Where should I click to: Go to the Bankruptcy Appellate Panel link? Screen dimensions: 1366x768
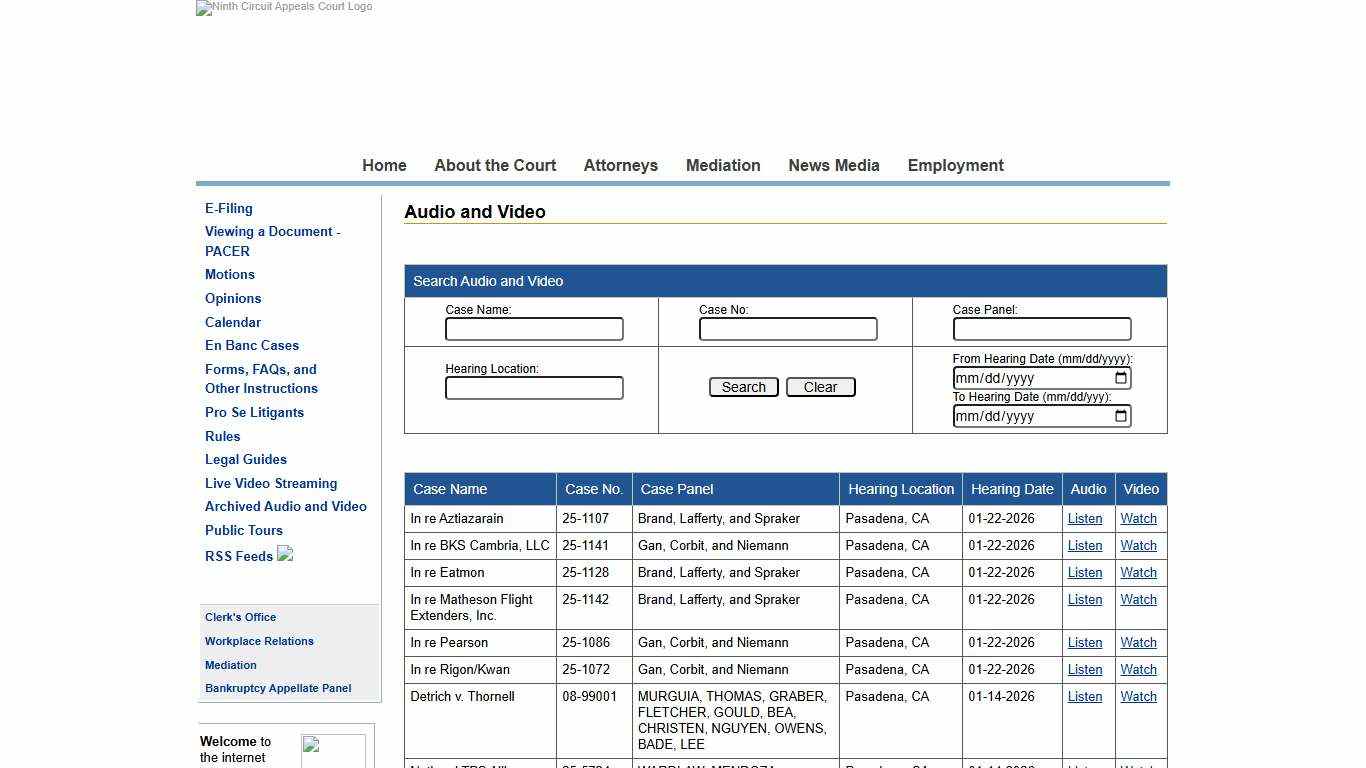278,688
